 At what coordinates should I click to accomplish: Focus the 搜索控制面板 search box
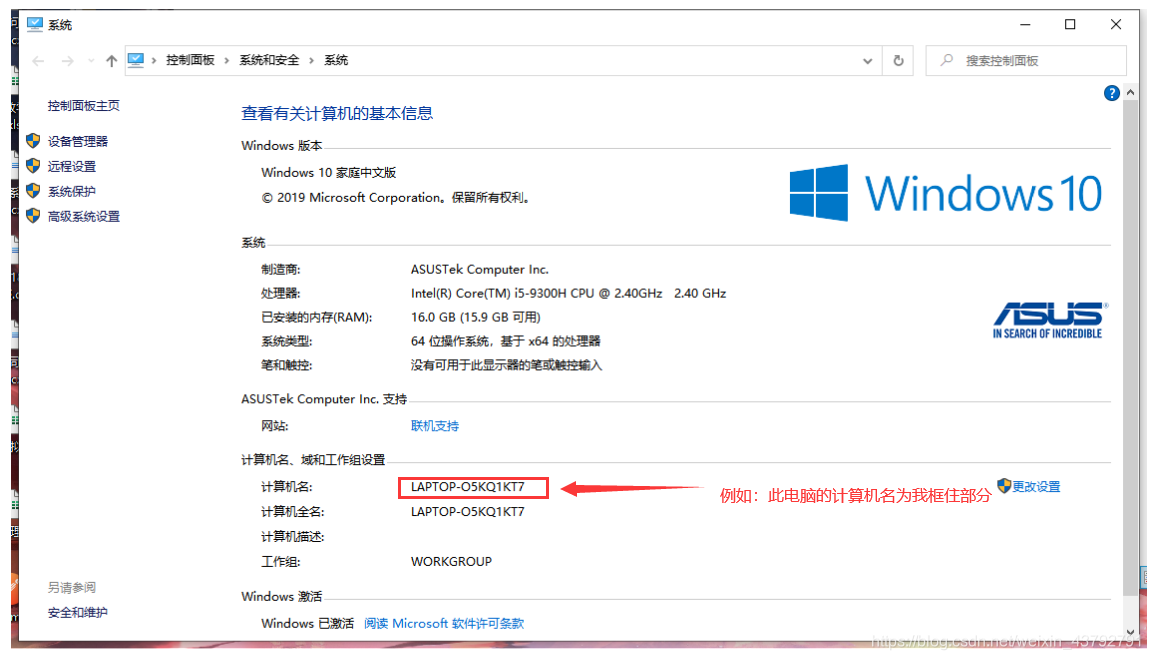[1025, 61]
